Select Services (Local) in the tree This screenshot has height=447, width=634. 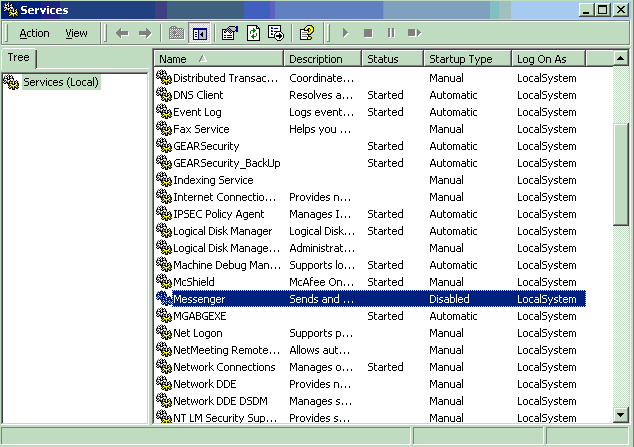coord(60,82)
